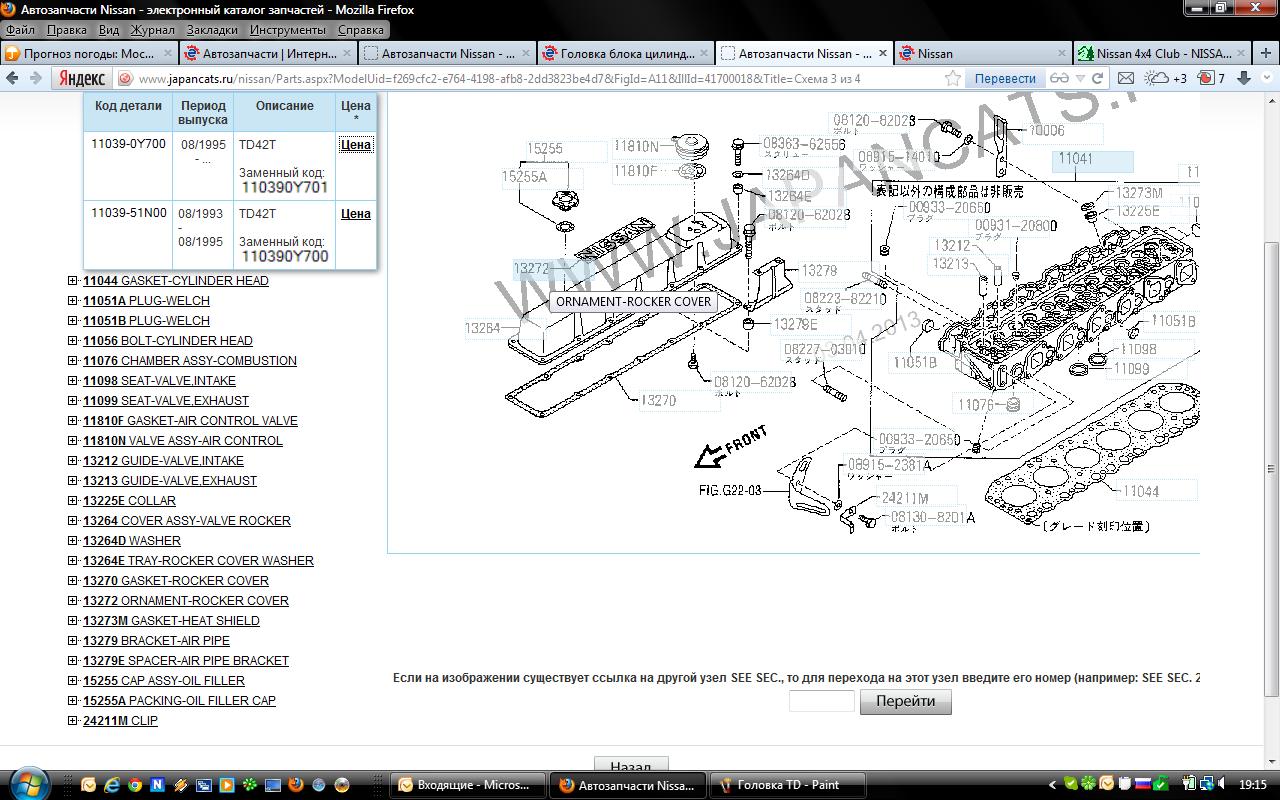
Task: Go back with the browser back arrow
Action: coord(13,78)
